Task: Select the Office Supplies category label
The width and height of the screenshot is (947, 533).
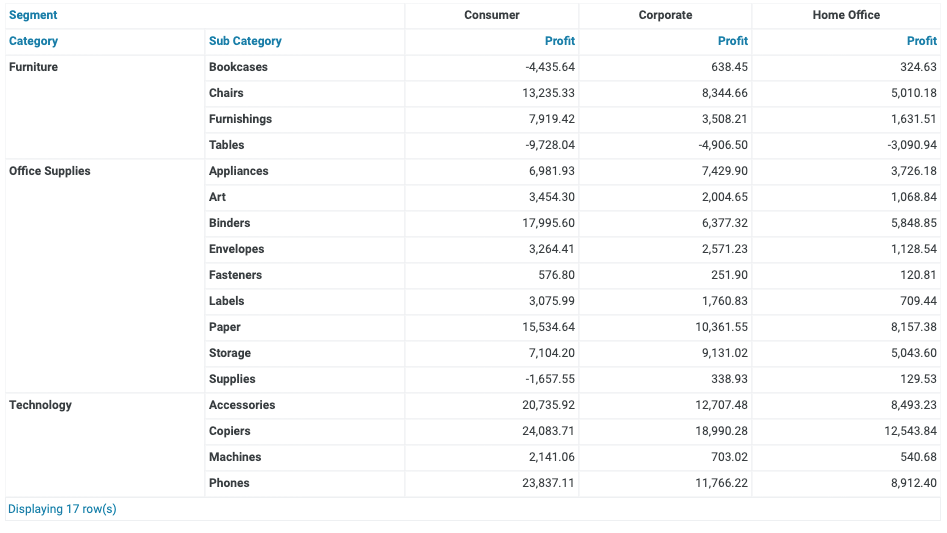Action: pyautogui.click(x=50, y=171)
